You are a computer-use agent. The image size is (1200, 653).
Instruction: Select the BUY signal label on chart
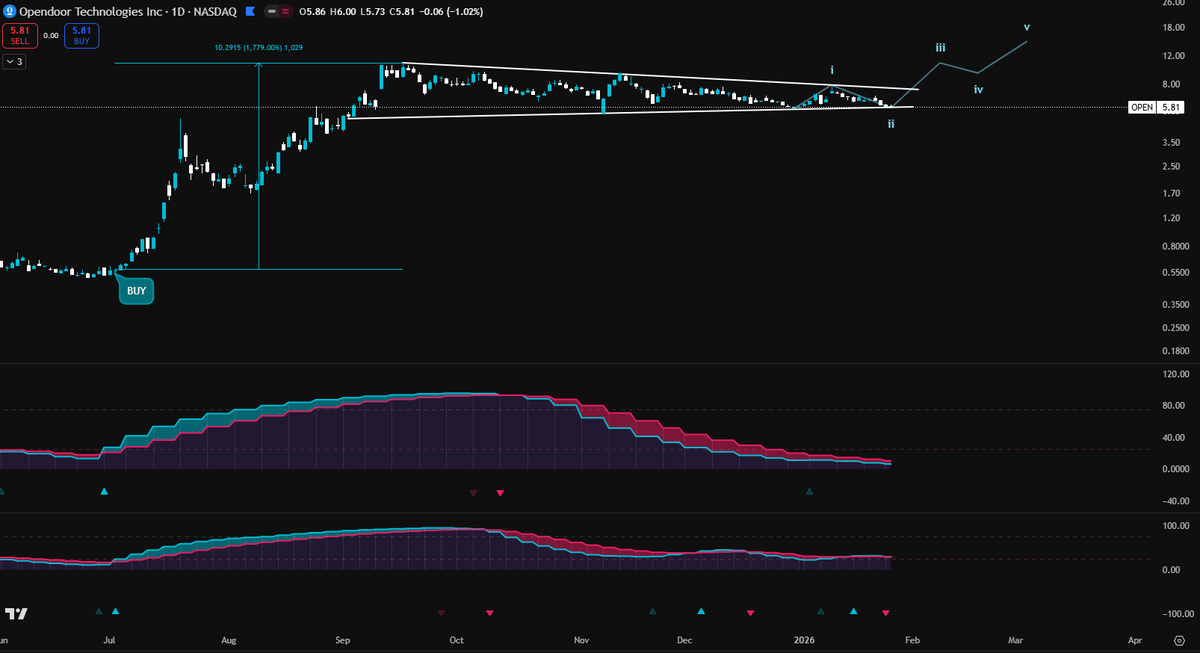pyautogui.click(x=137, y=291)
